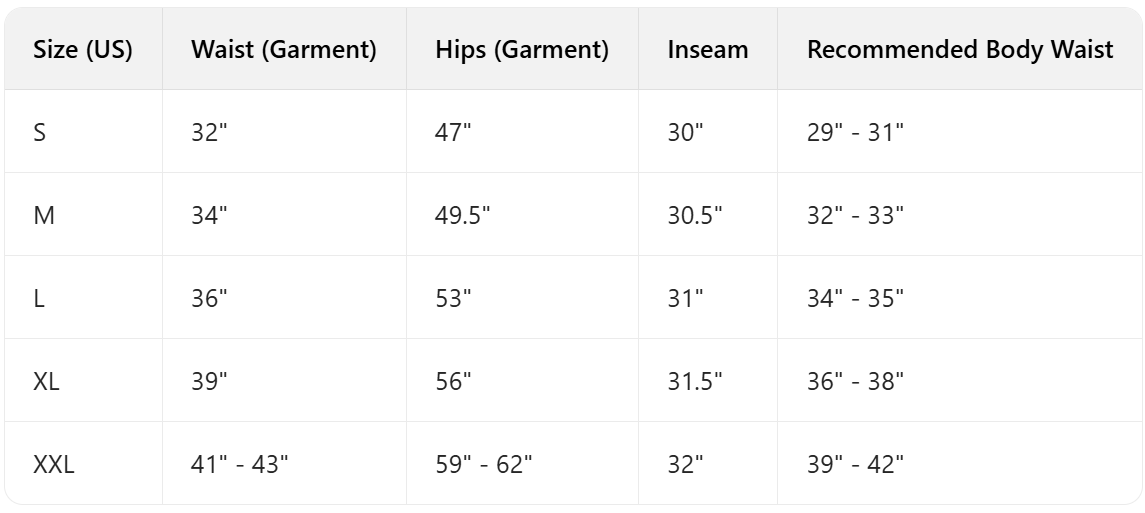Screen dimensions: 1145x513
Task: Select the size M row label
Action: click(x=43, y=215)
